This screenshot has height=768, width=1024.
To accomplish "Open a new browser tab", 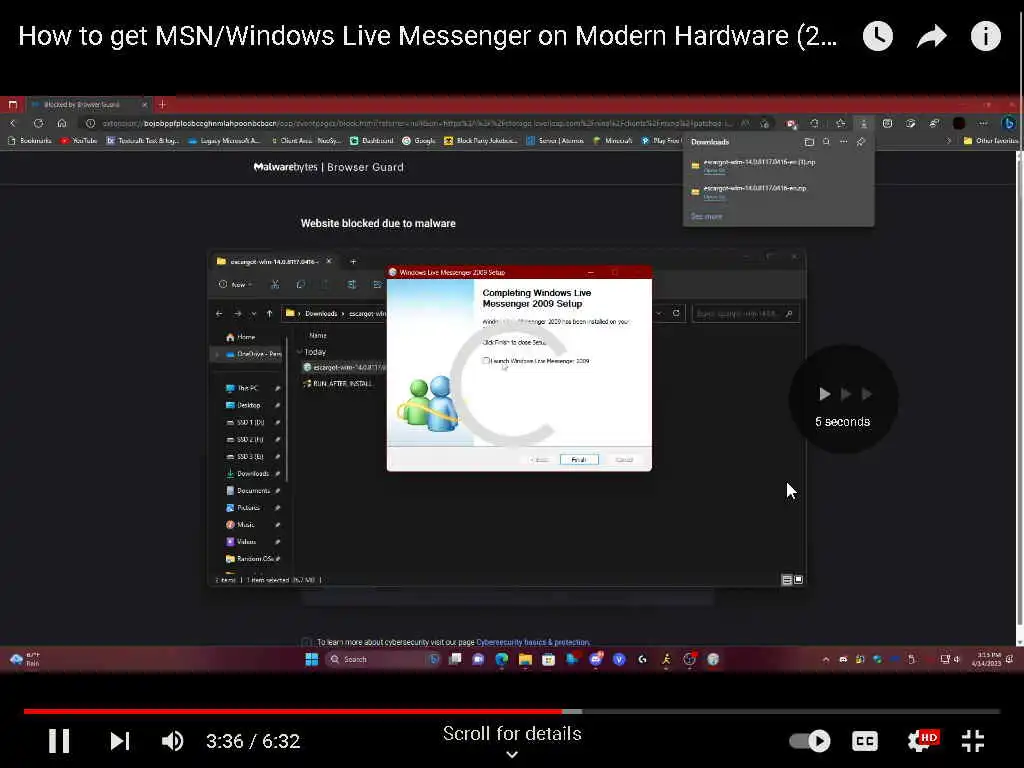I will [163, 104].
